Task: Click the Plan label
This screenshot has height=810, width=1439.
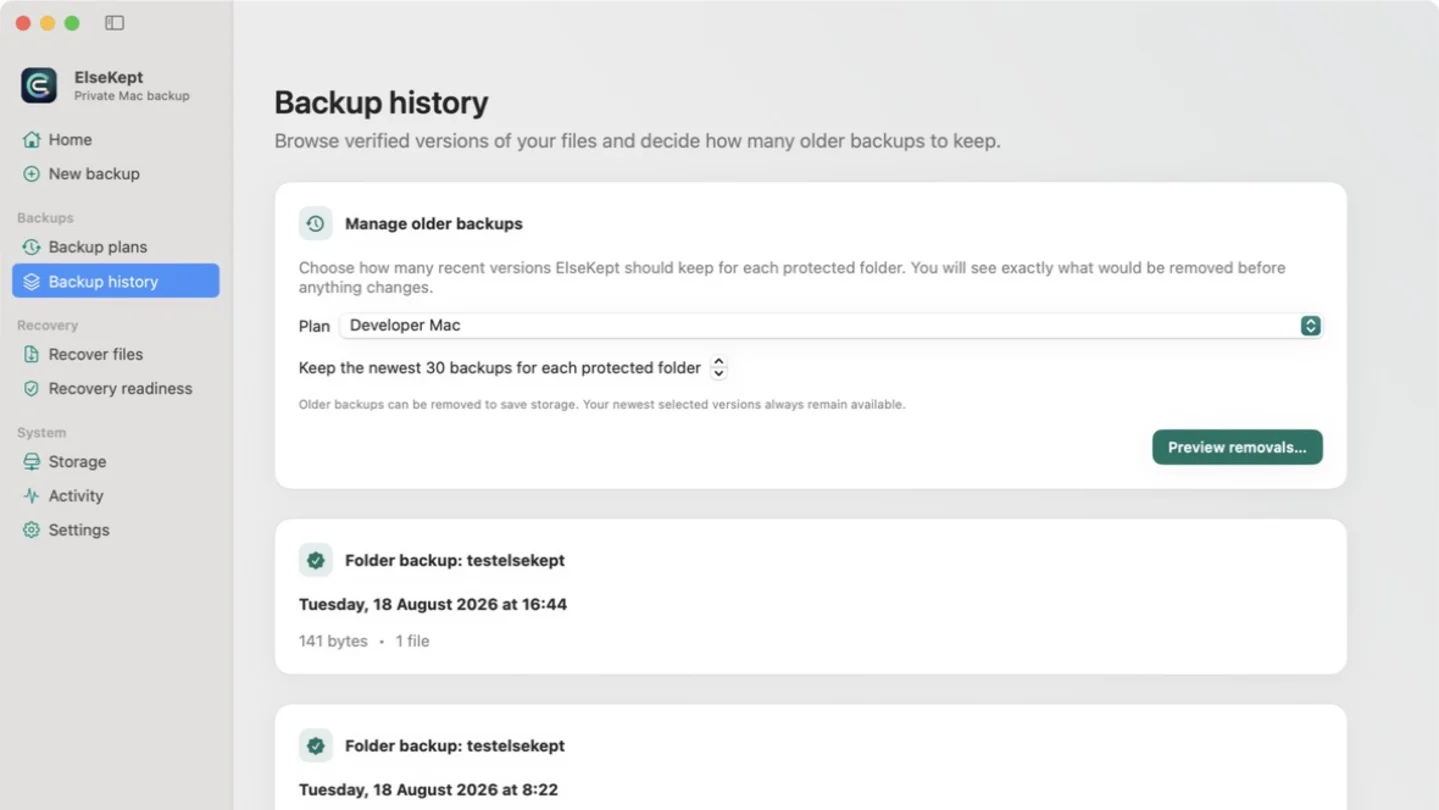Action: coord(314,326)
